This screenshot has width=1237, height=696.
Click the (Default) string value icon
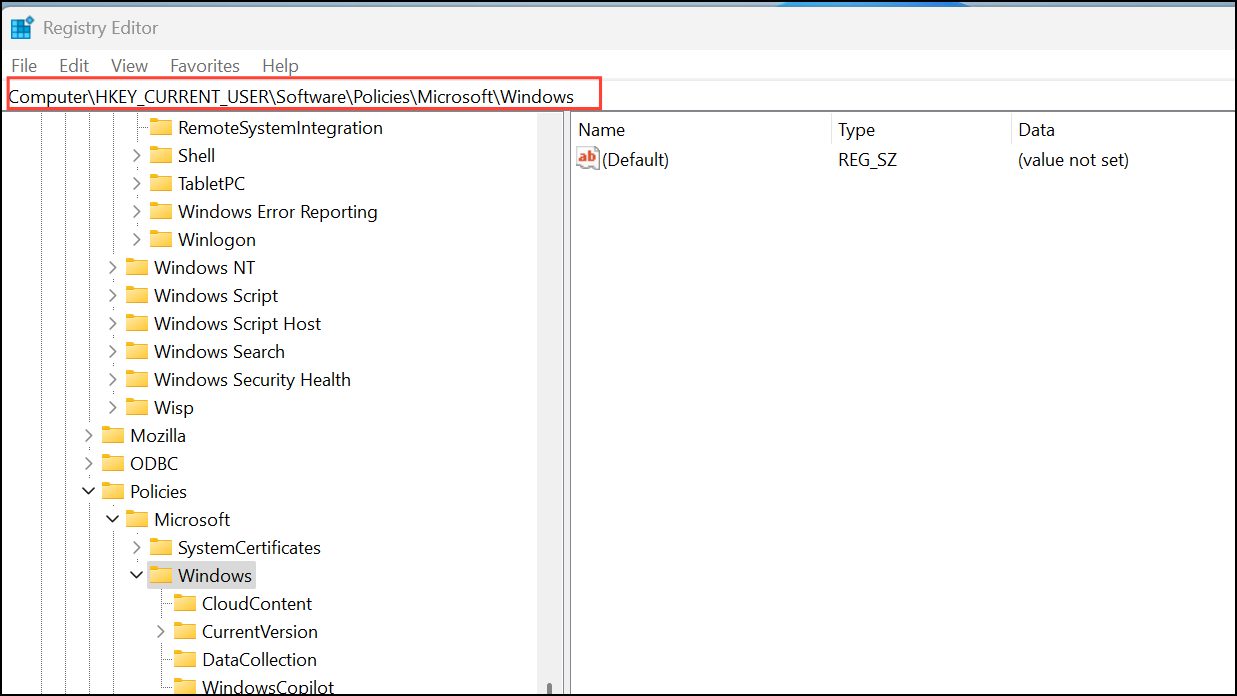588,159
